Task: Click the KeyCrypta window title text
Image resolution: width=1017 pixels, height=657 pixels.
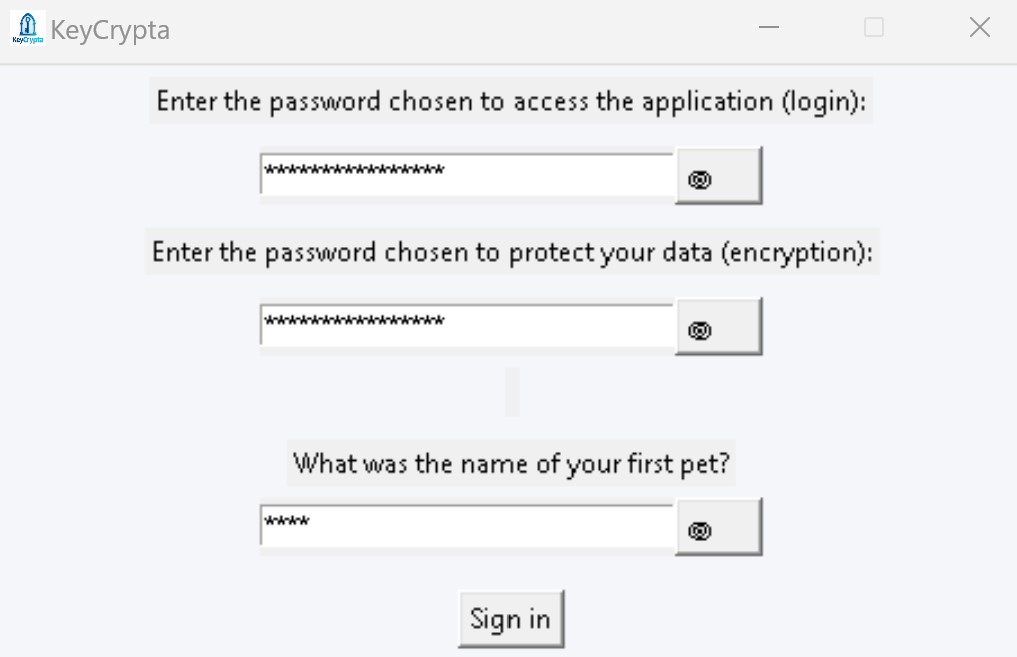Action: pos(110,30)
